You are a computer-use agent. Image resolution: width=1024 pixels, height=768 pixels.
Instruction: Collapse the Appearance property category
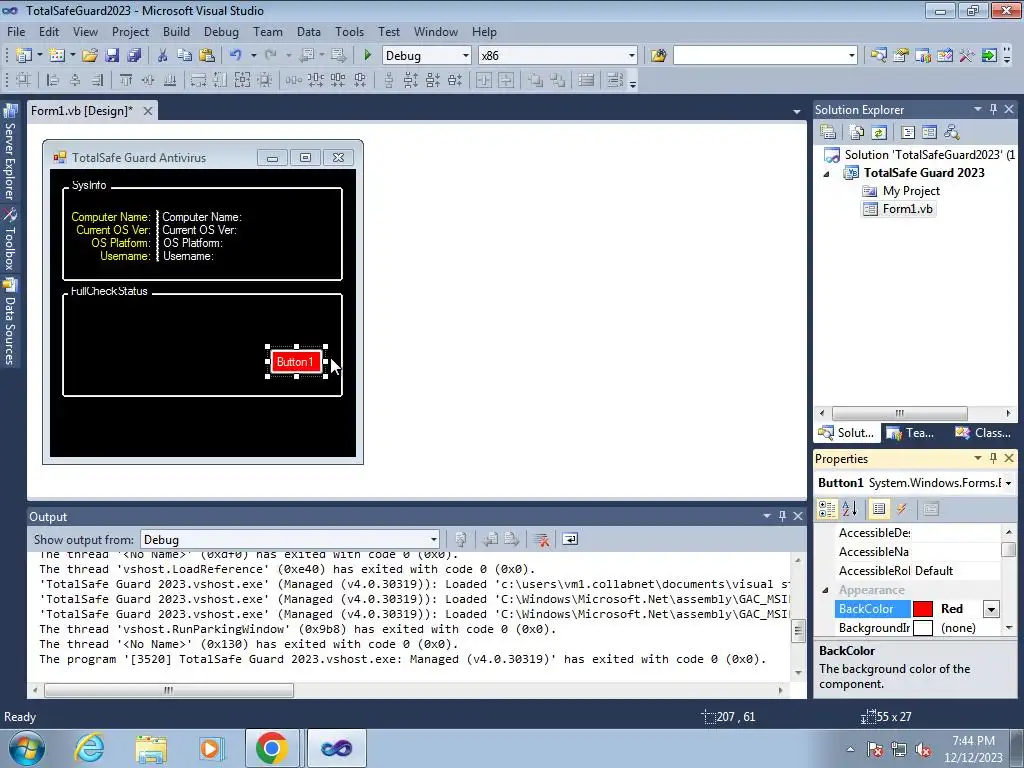tap(825, 590)
